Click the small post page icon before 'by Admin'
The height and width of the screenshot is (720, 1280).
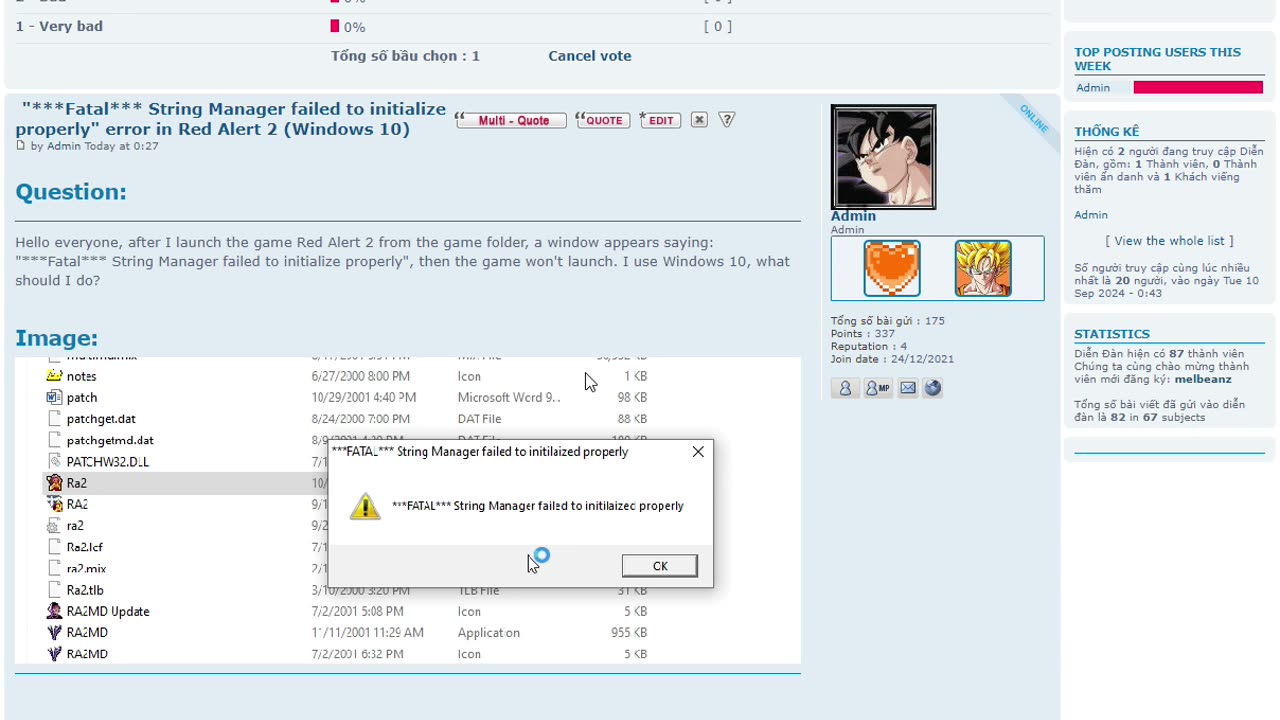(x=20, y=146)
